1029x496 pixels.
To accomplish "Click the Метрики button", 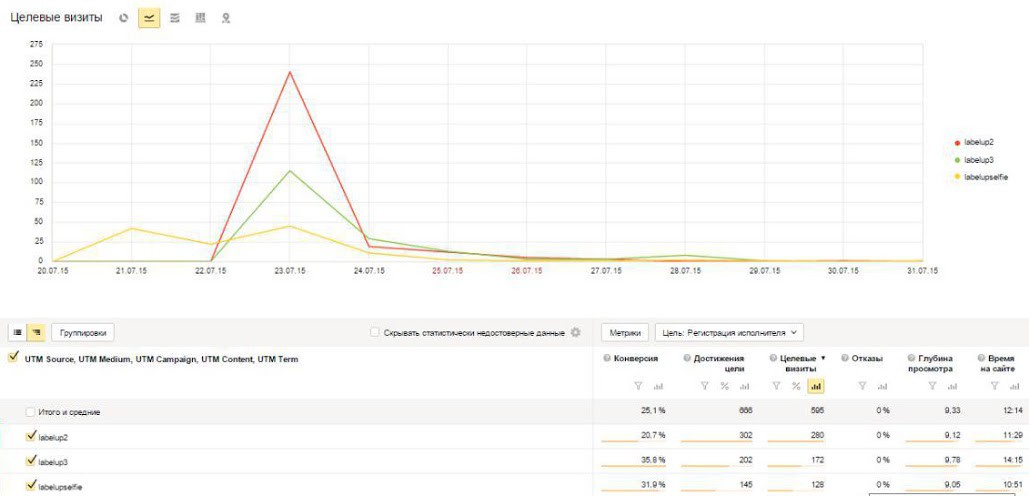I will [624, 333].
